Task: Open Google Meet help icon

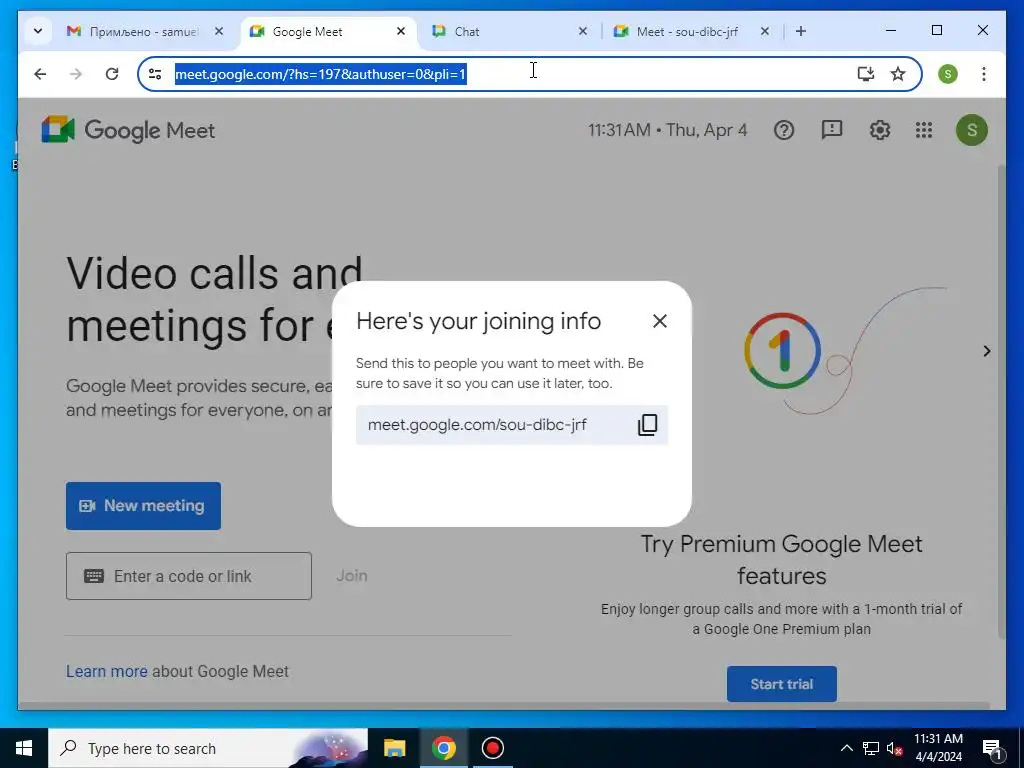Action: [784, 130]
